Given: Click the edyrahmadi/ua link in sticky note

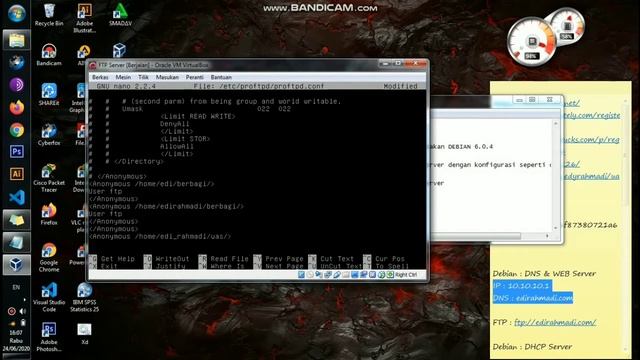Looking at the screenshot, I should pyautogui.click(x=592, y=176).
